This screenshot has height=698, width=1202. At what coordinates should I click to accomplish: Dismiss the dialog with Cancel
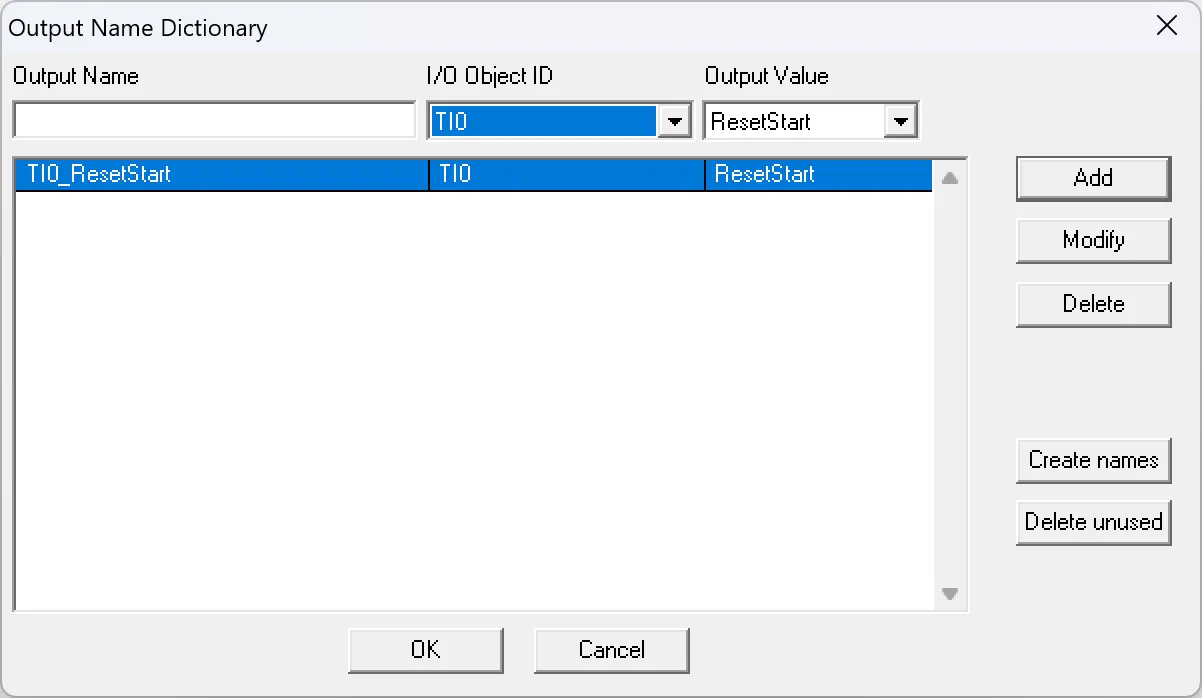point(611,650)
